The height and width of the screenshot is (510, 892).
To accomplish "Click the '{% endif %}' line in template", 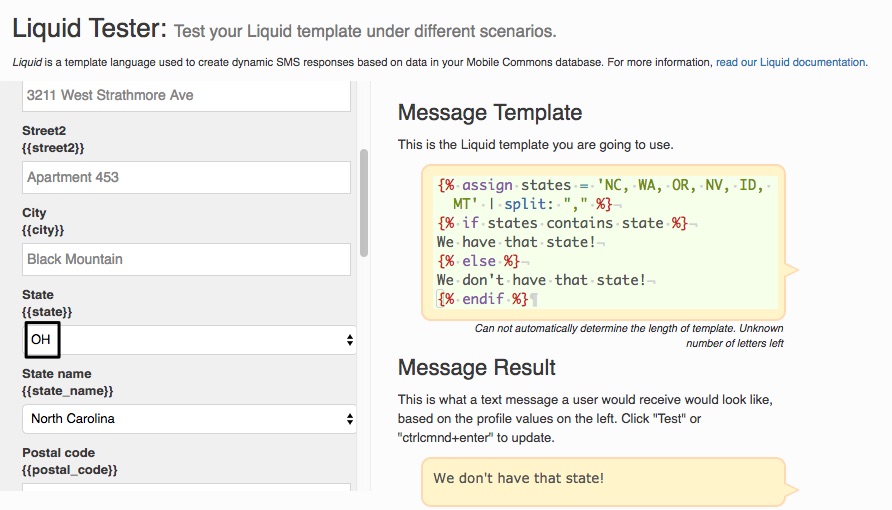I will (x=482, y=299).
